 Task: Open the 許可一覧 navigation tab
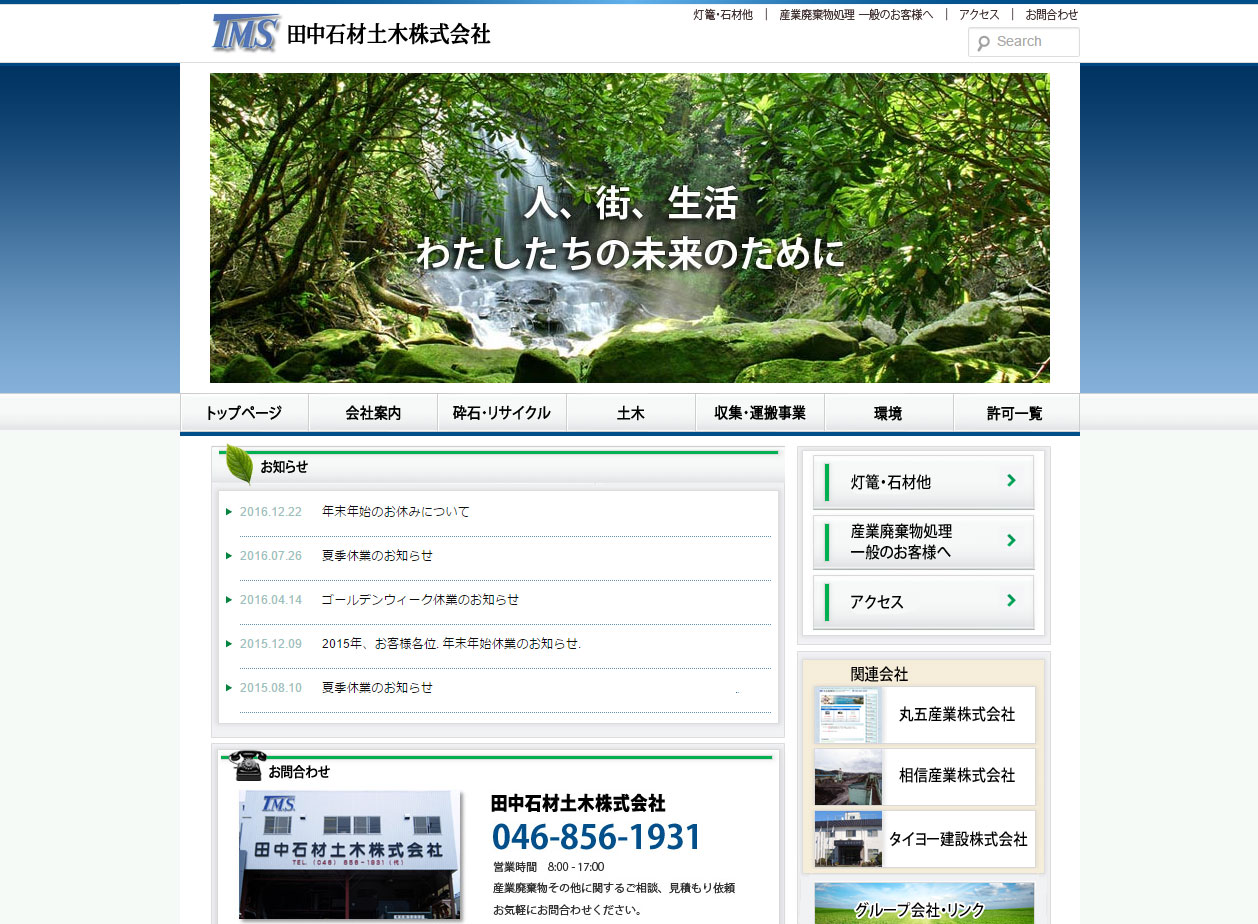(1016, 413)
